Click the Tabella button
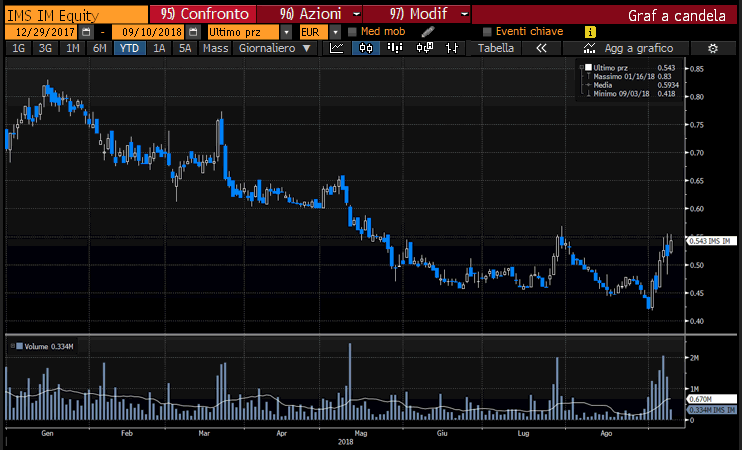 click(x=496, y=48)
